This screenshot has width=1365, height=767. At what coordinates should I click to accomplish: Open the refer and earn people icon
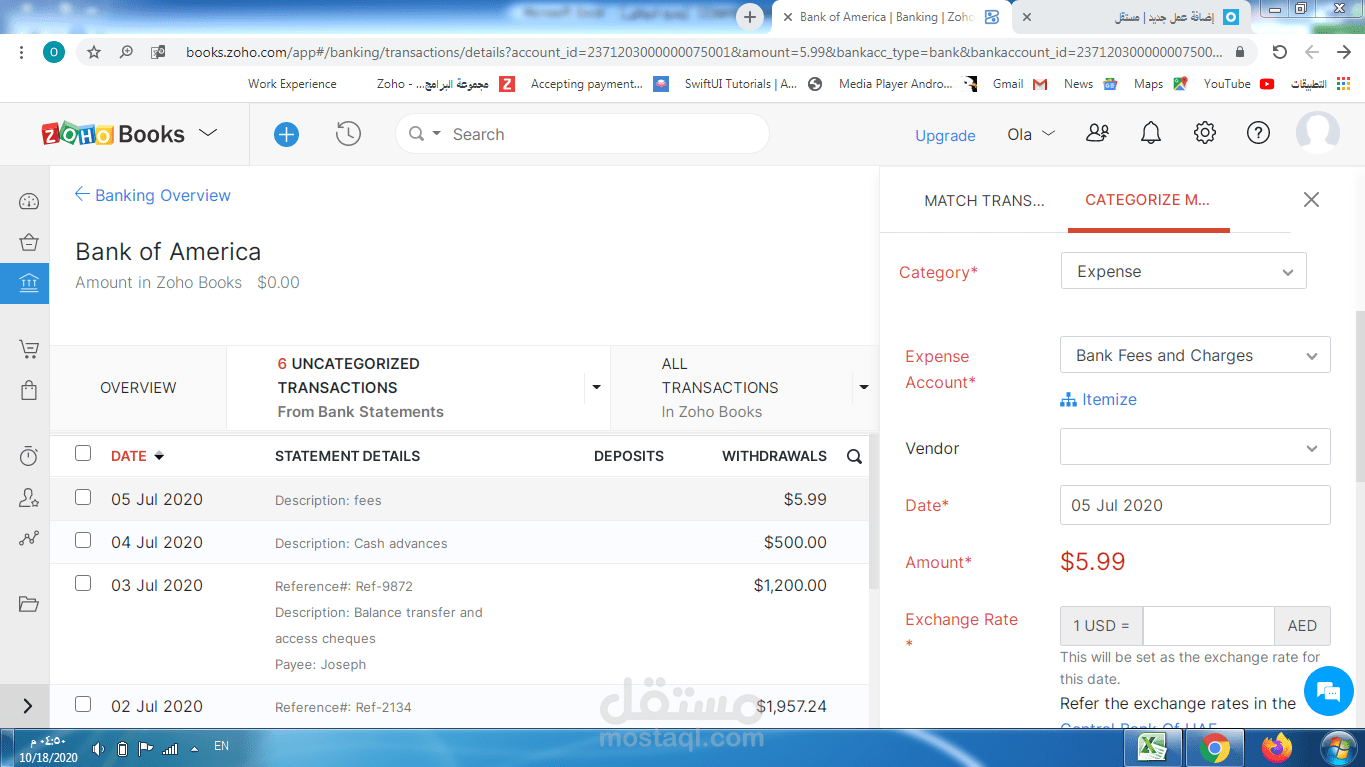point(1097,133)
